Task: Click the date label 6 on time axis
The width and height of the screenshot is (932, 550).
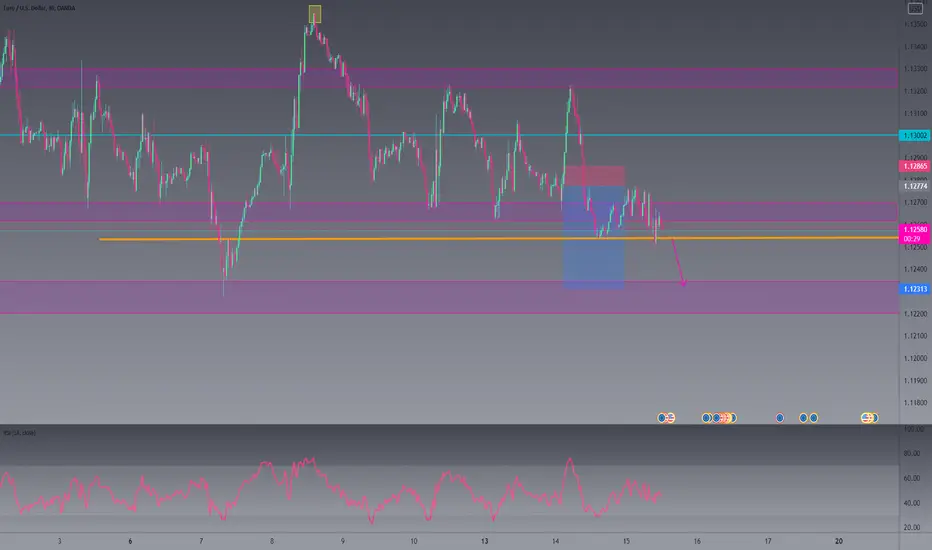Action: pyautogui.click(x=130, y=541)
